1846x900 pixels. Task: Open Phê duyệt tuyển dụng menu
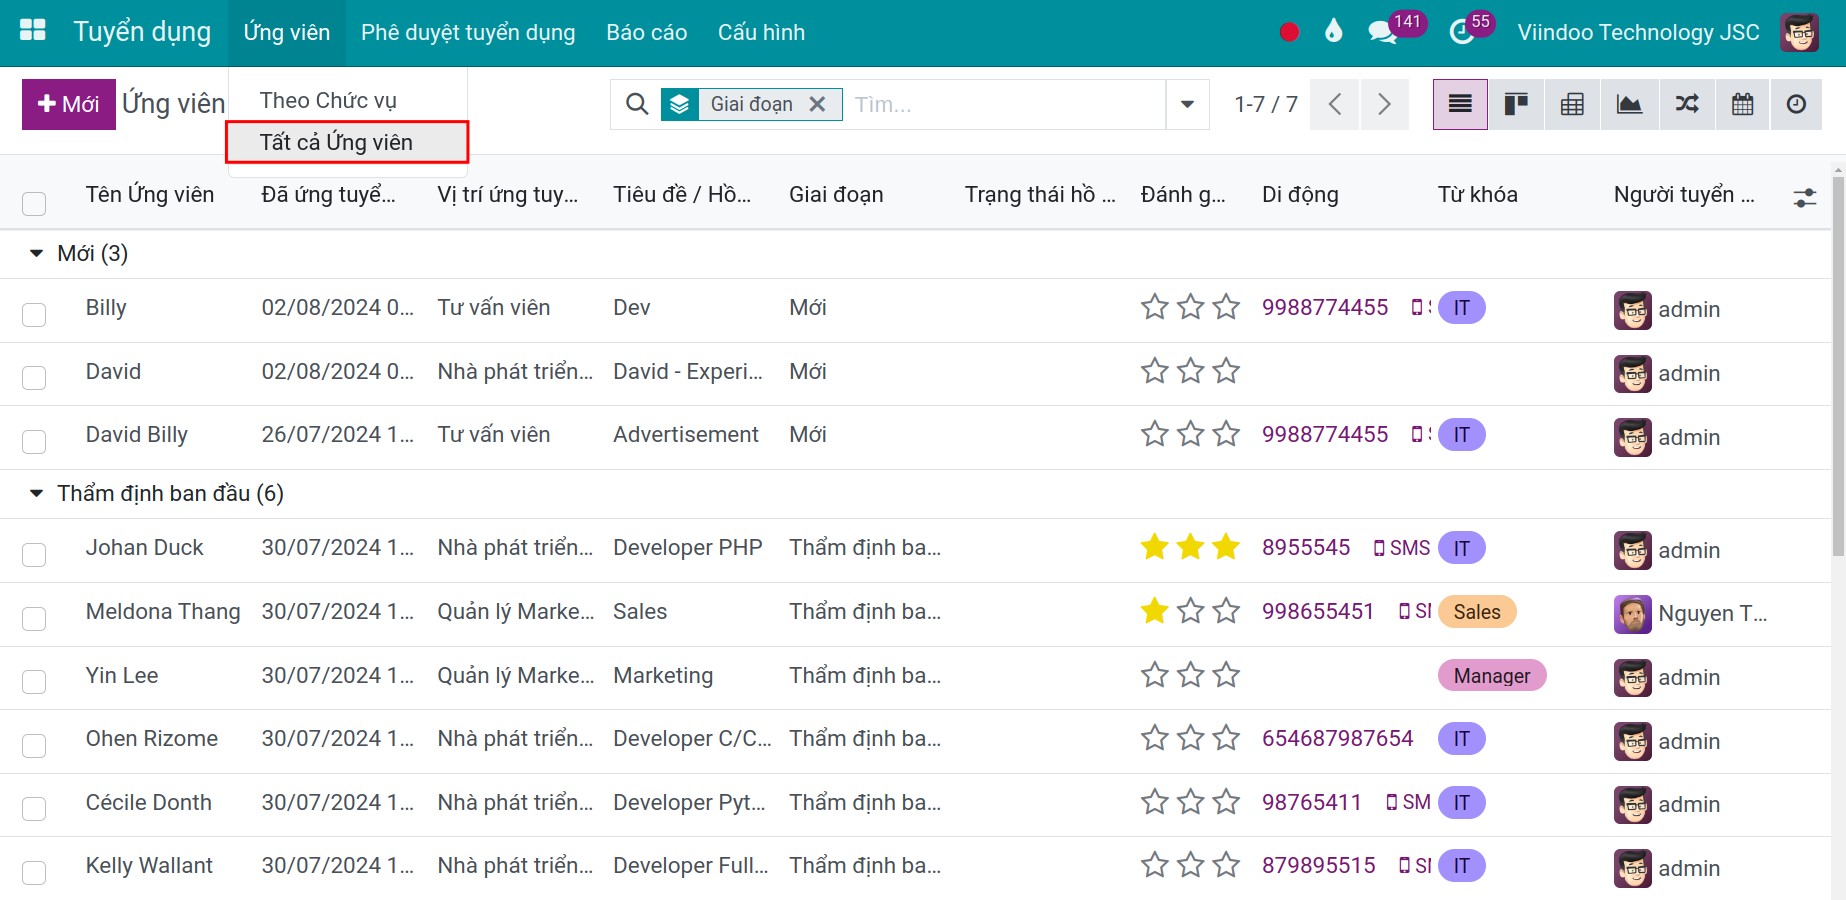(x=468, y=32)
